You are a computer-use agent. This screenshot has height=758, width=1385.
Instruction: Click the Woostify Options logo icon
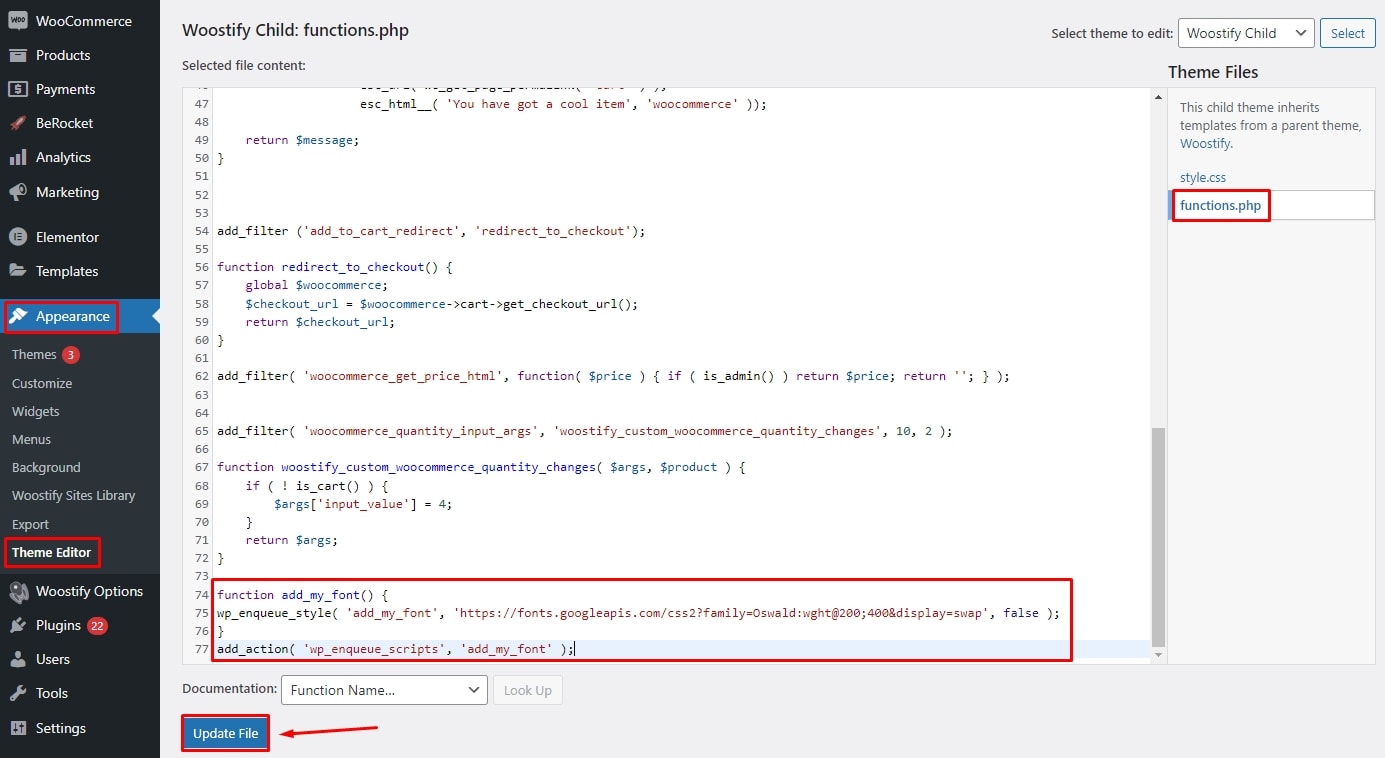18,591
